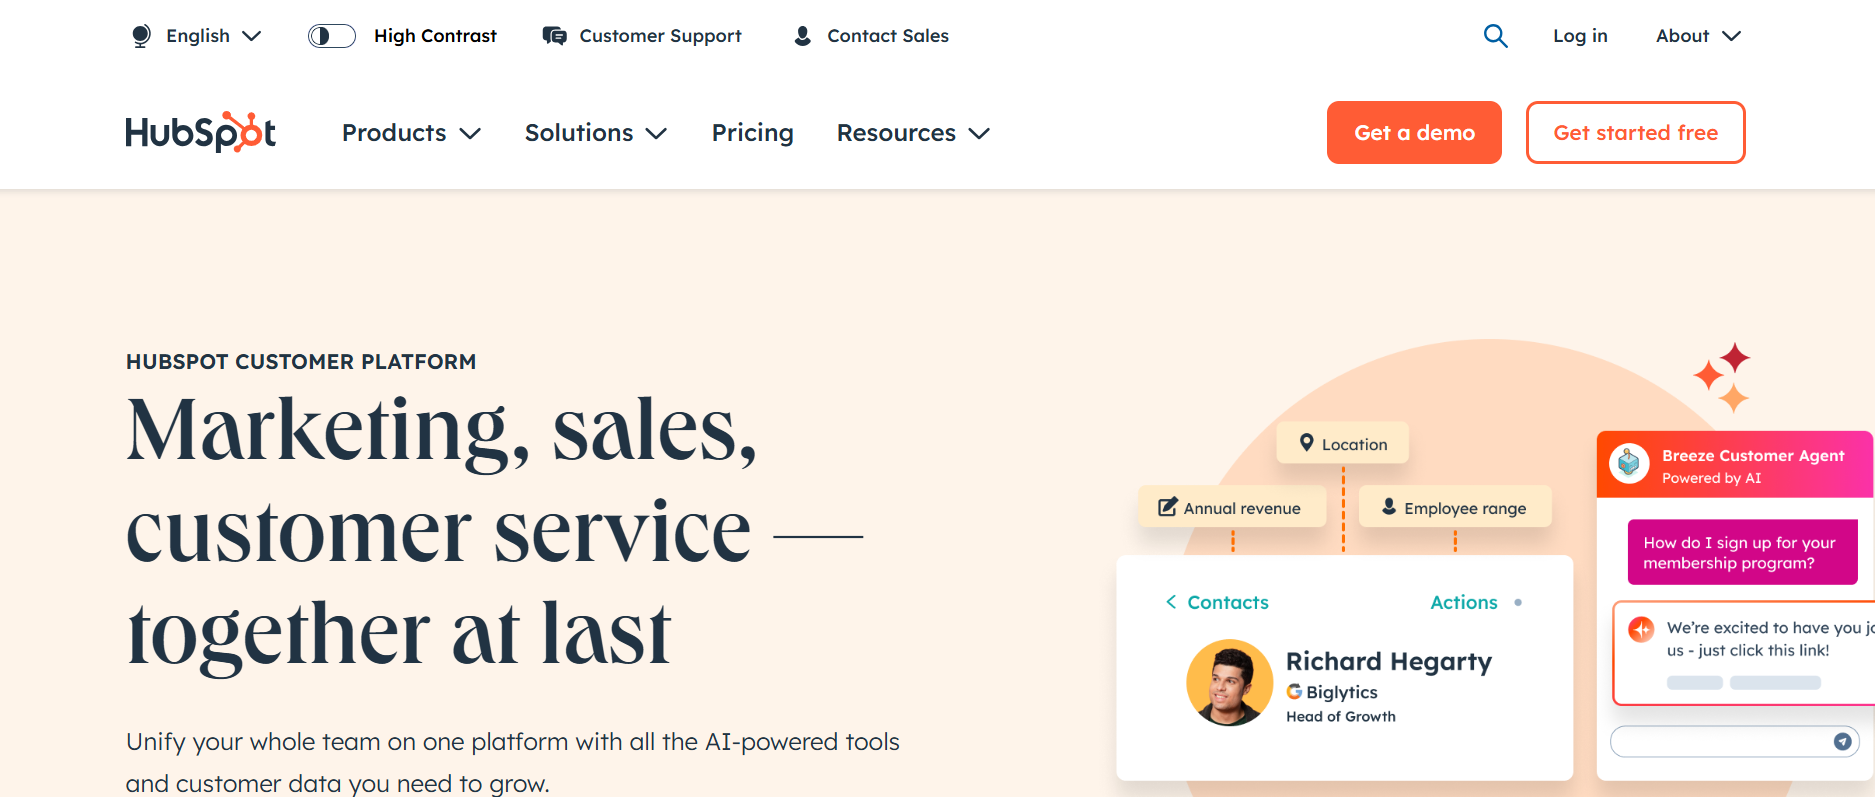Toggle the High Contrast switch
1875x797 pixels.
(x=331, y=35)
